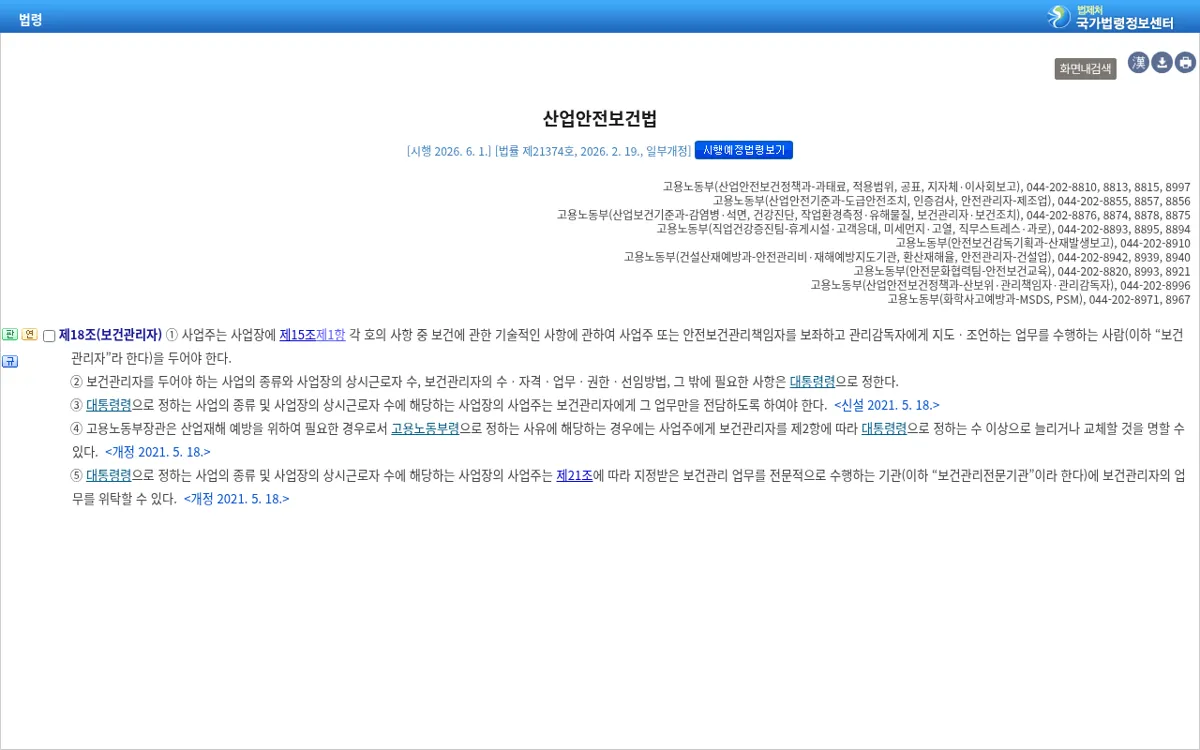Open the 대통령령 link in paragraph ④
1200x750 pixels.
coord(884,428)
